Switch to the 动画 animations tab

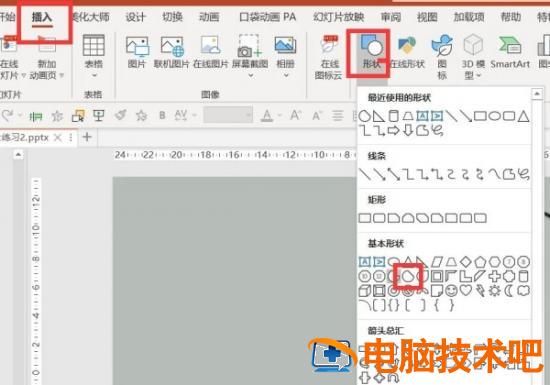pyautogui.click(x=209, y=17)
